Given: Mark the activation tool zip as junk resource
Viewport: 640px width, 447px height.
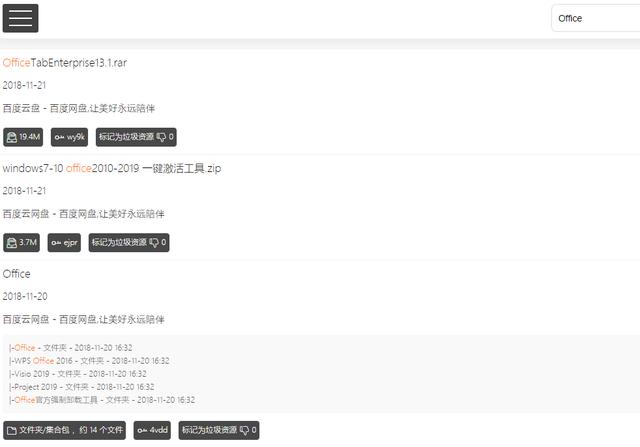Looking at the screenshot, I should point(129,242).
